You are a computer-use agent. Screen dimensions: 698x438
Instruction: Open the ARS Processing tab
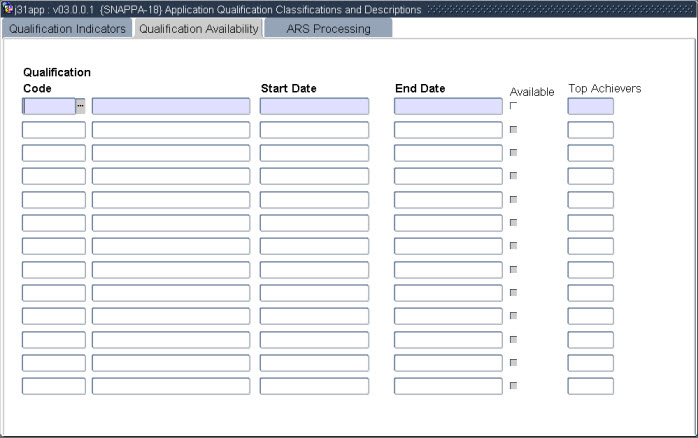pos(328,29)
